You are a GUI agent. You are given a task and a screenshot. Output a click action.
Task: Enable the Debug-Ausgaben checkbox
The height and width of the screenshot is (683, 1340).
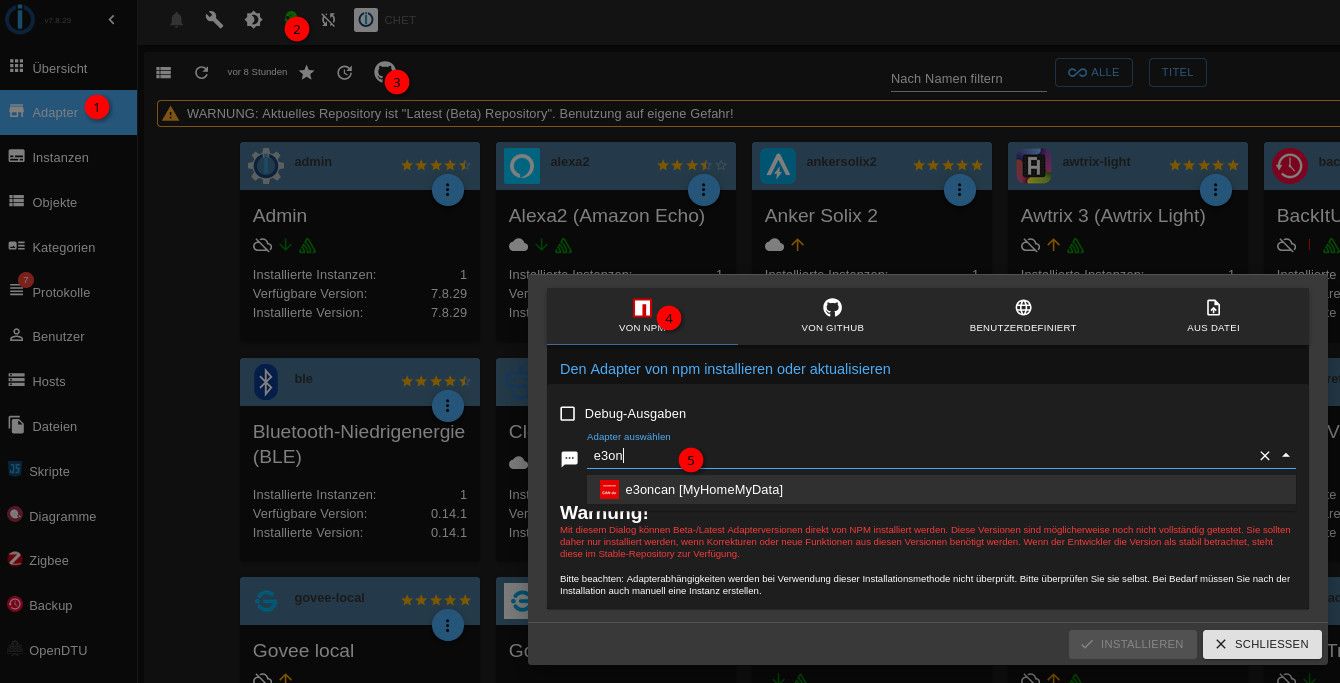(x=568, y=413)
